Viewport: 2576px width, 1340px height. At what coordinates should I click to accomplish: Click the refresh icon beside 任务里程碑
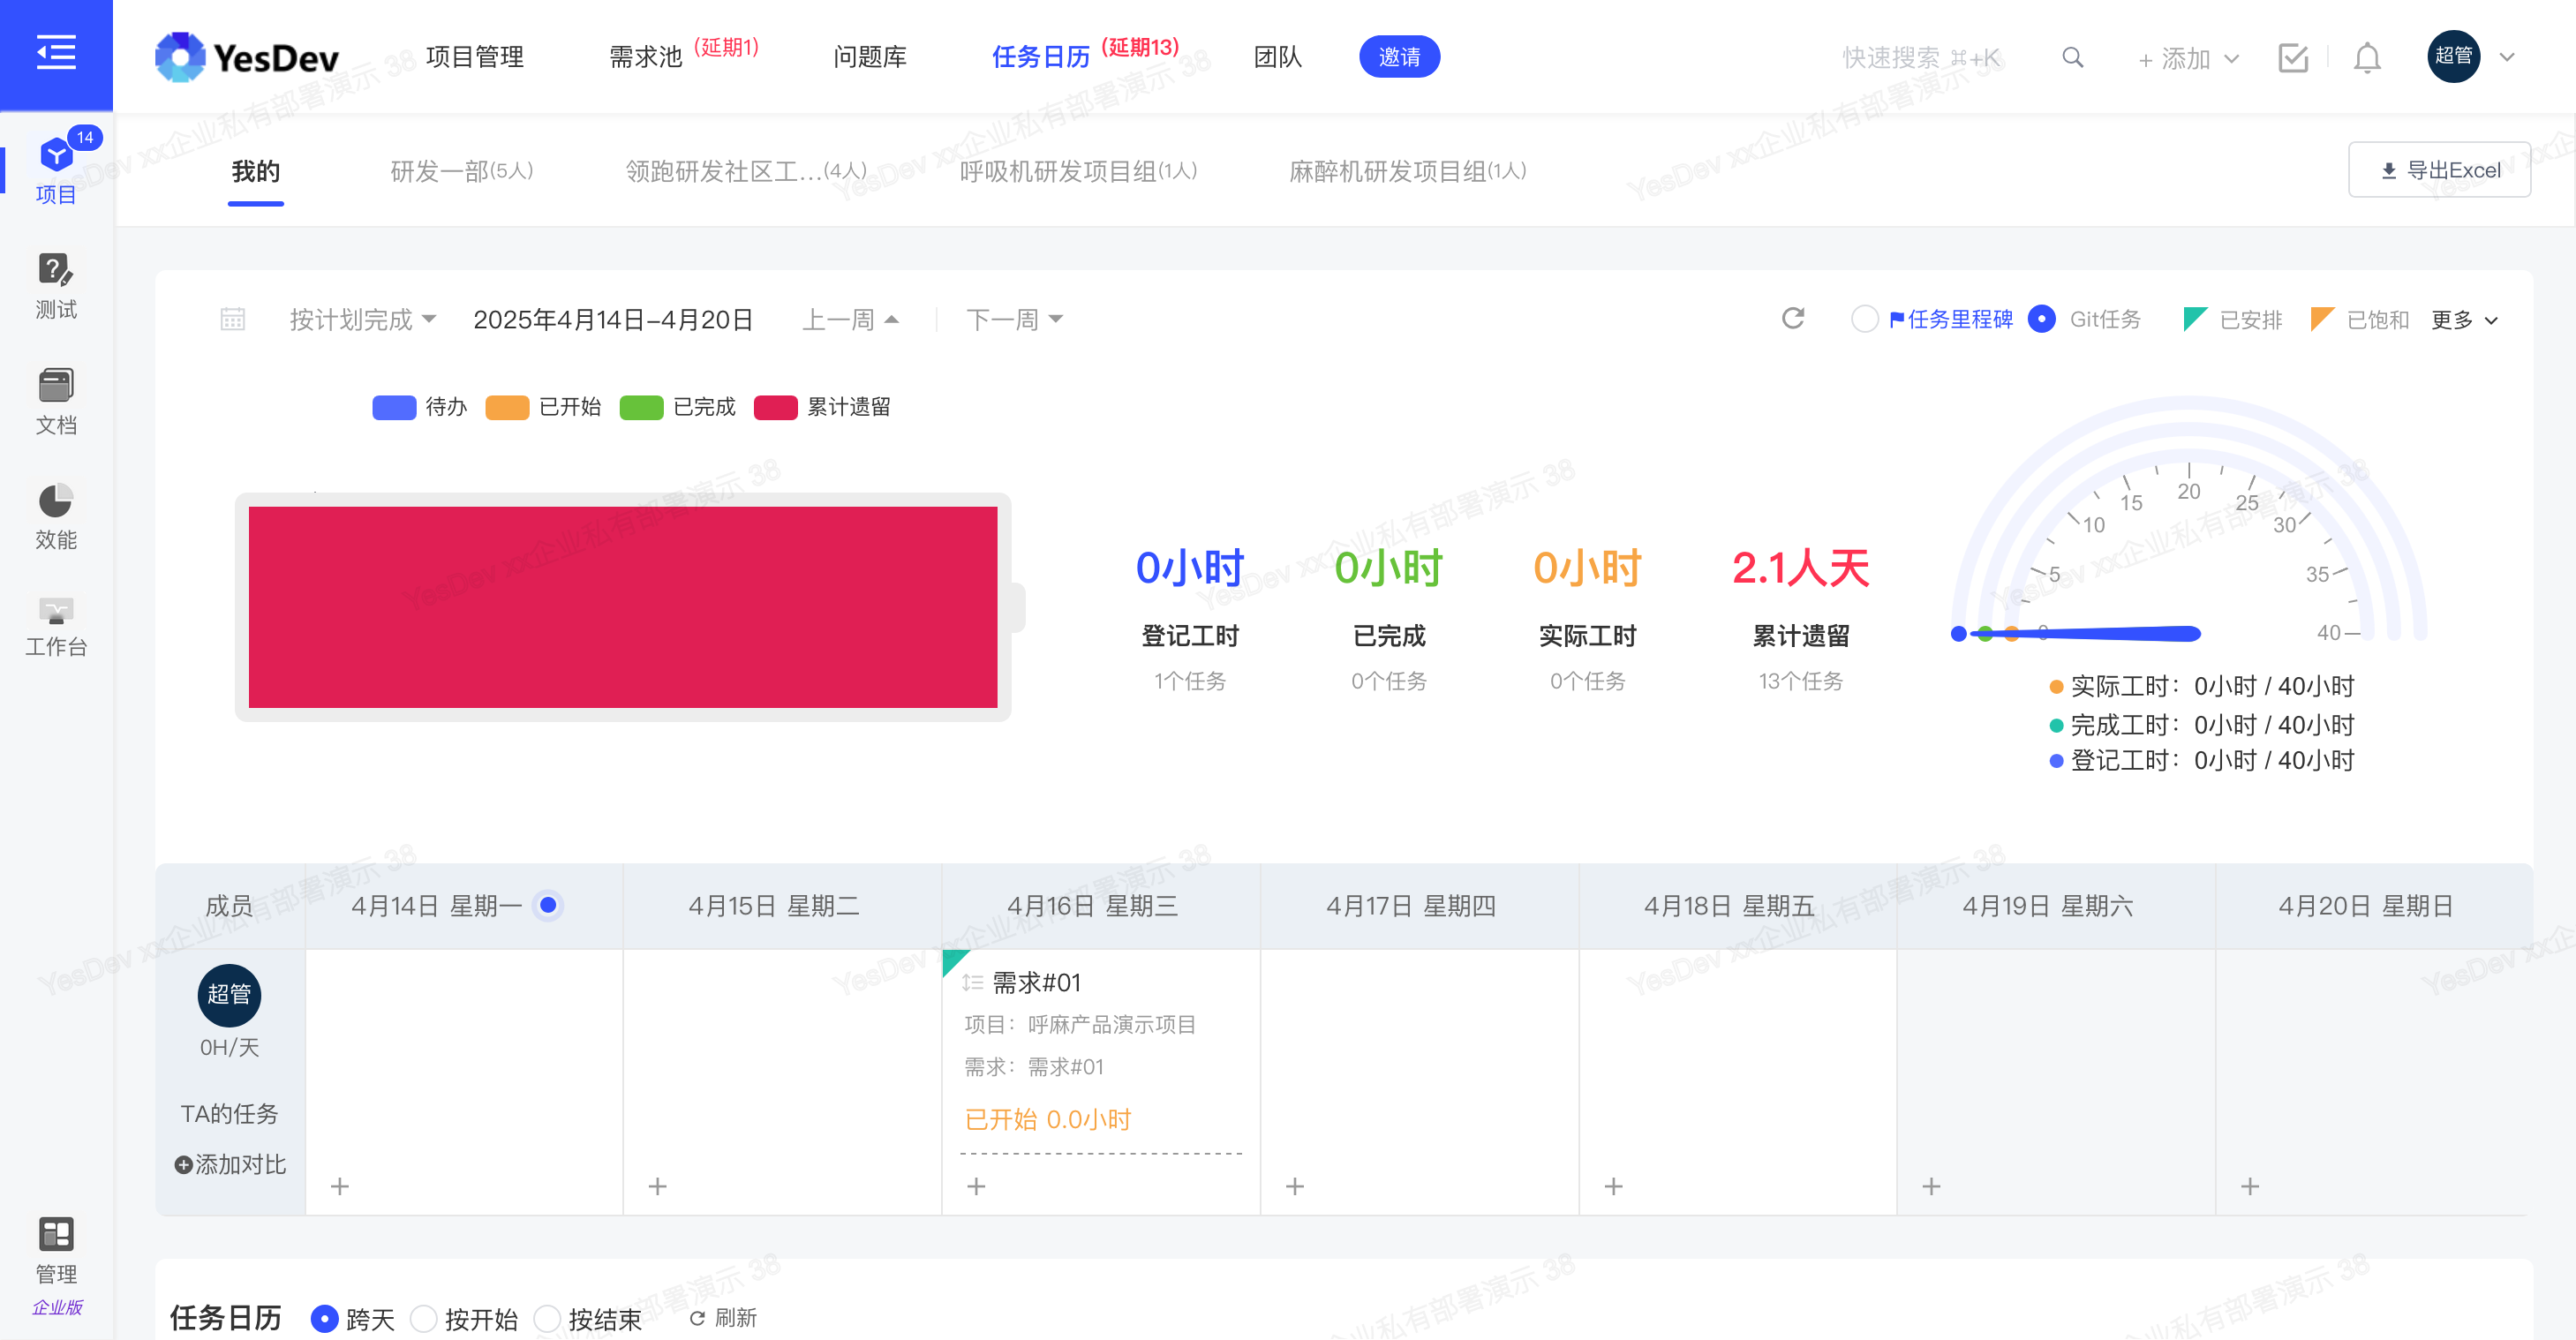pyautogui.click(x=1792, y=319)
